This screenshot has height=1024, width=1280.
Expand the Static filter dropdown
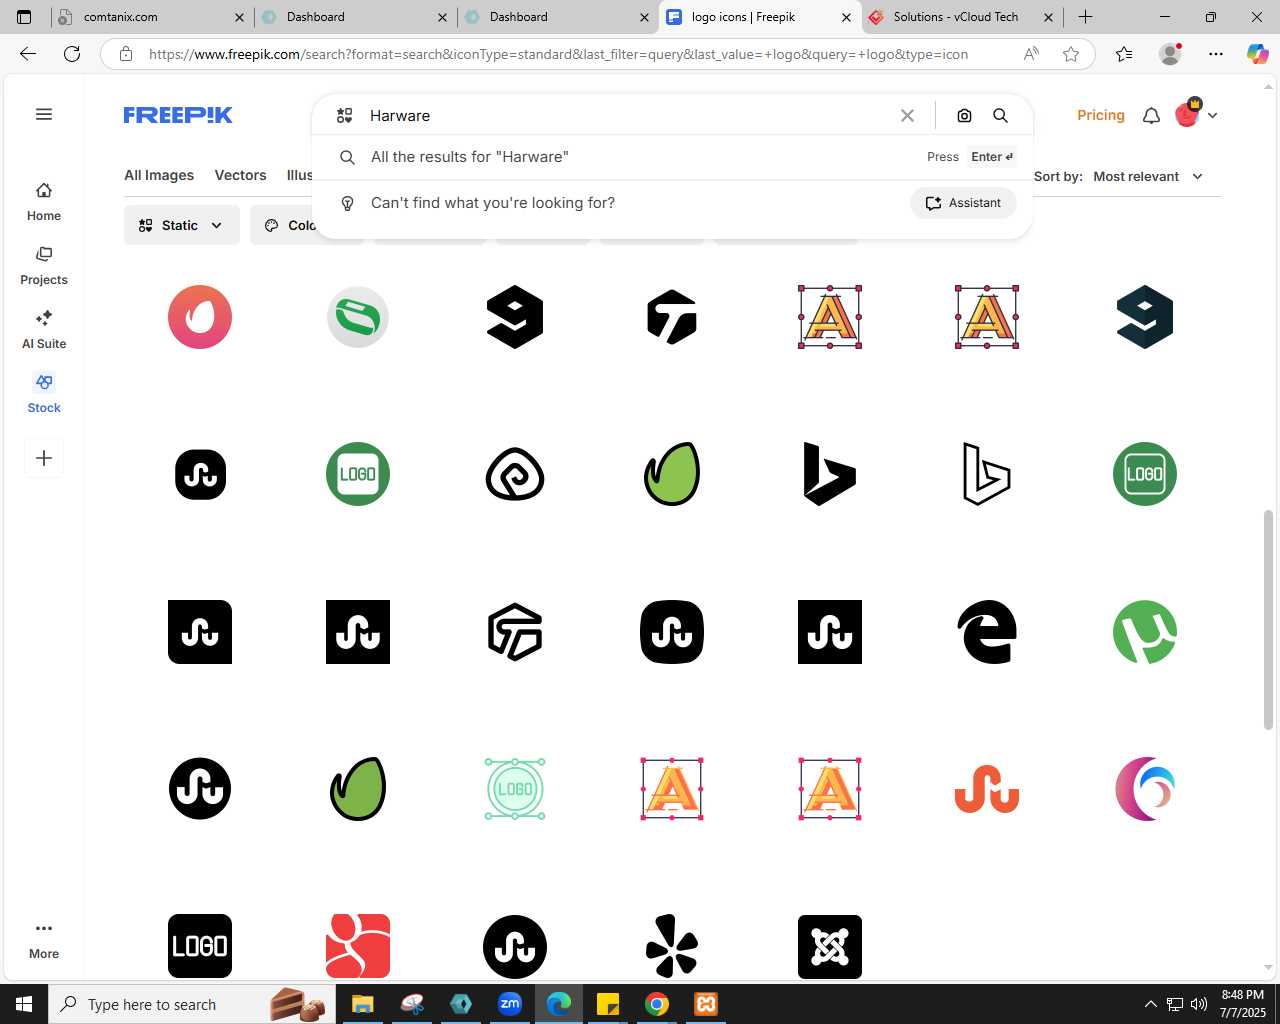[x=182, y=225]
